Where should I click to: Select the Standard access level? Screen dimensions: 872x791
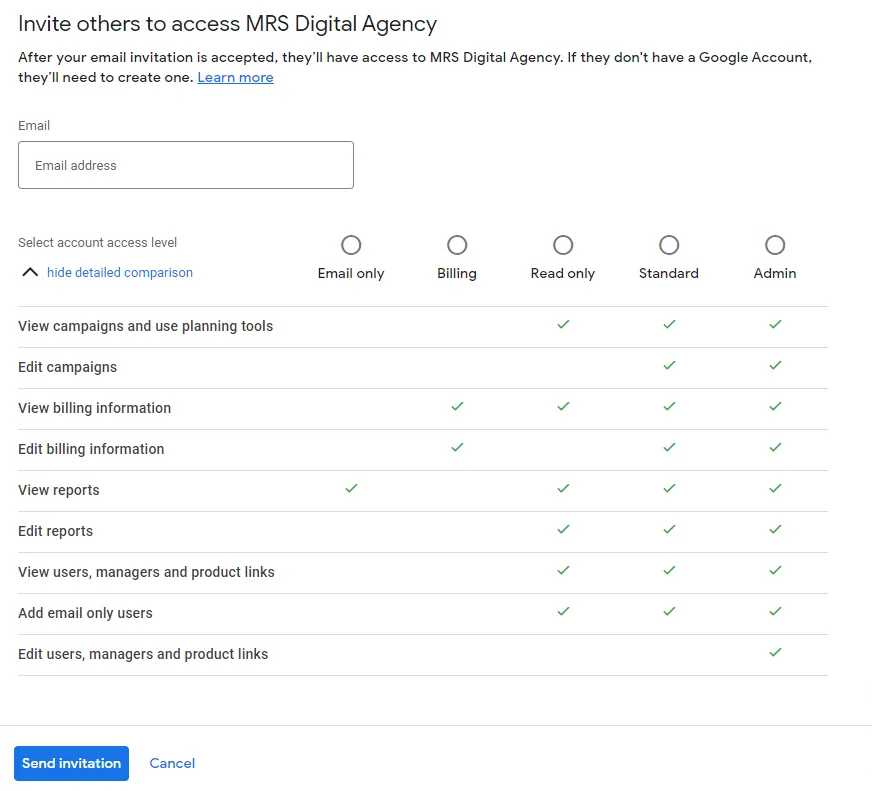coord(669,244)
